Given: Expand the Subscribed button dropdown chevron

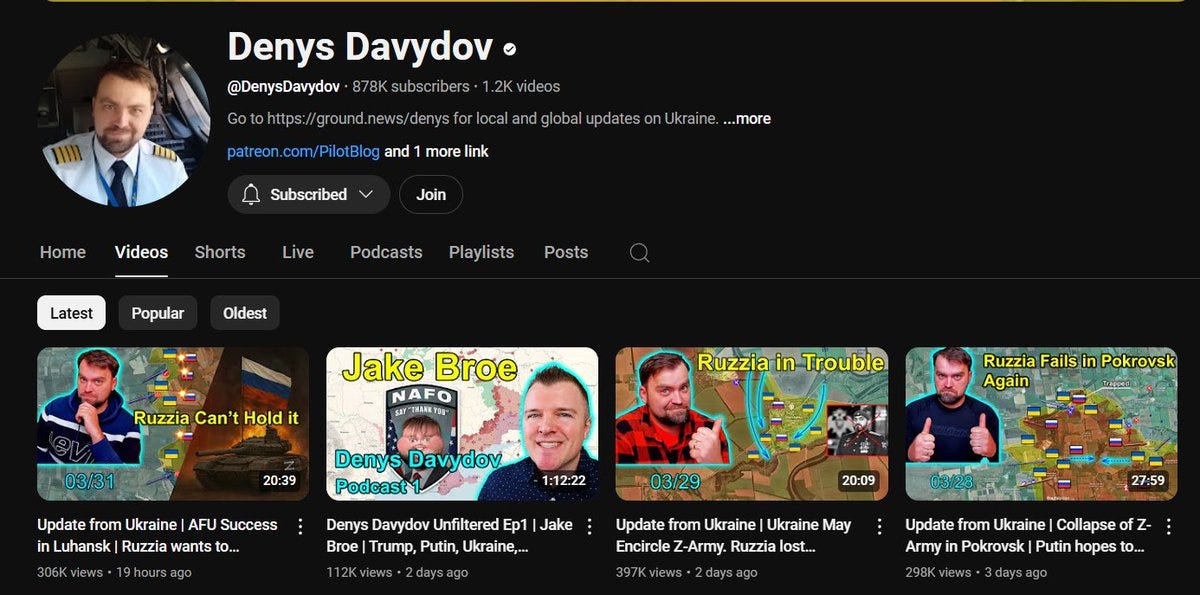Looking at the screenshot, I should pos(366,194).
